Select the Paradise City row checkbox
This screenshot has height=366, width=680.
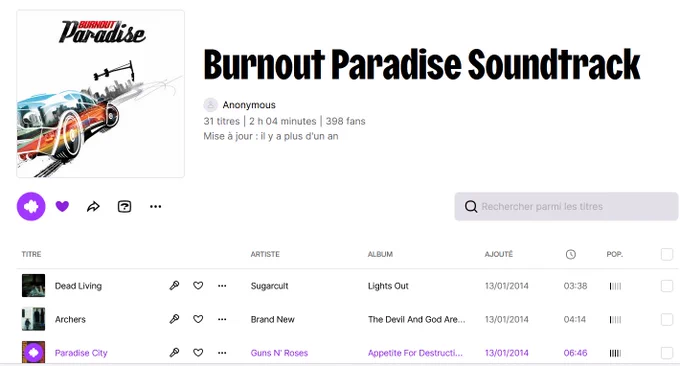tap(667, 353)
